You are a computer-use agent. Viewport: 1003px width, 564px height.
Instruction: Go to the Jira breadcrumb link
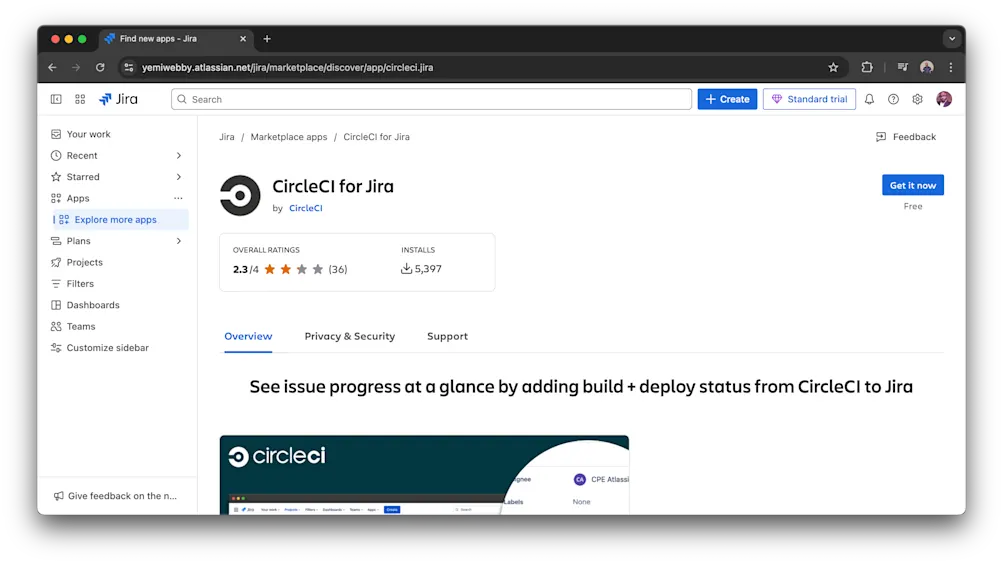pos(226,137)
